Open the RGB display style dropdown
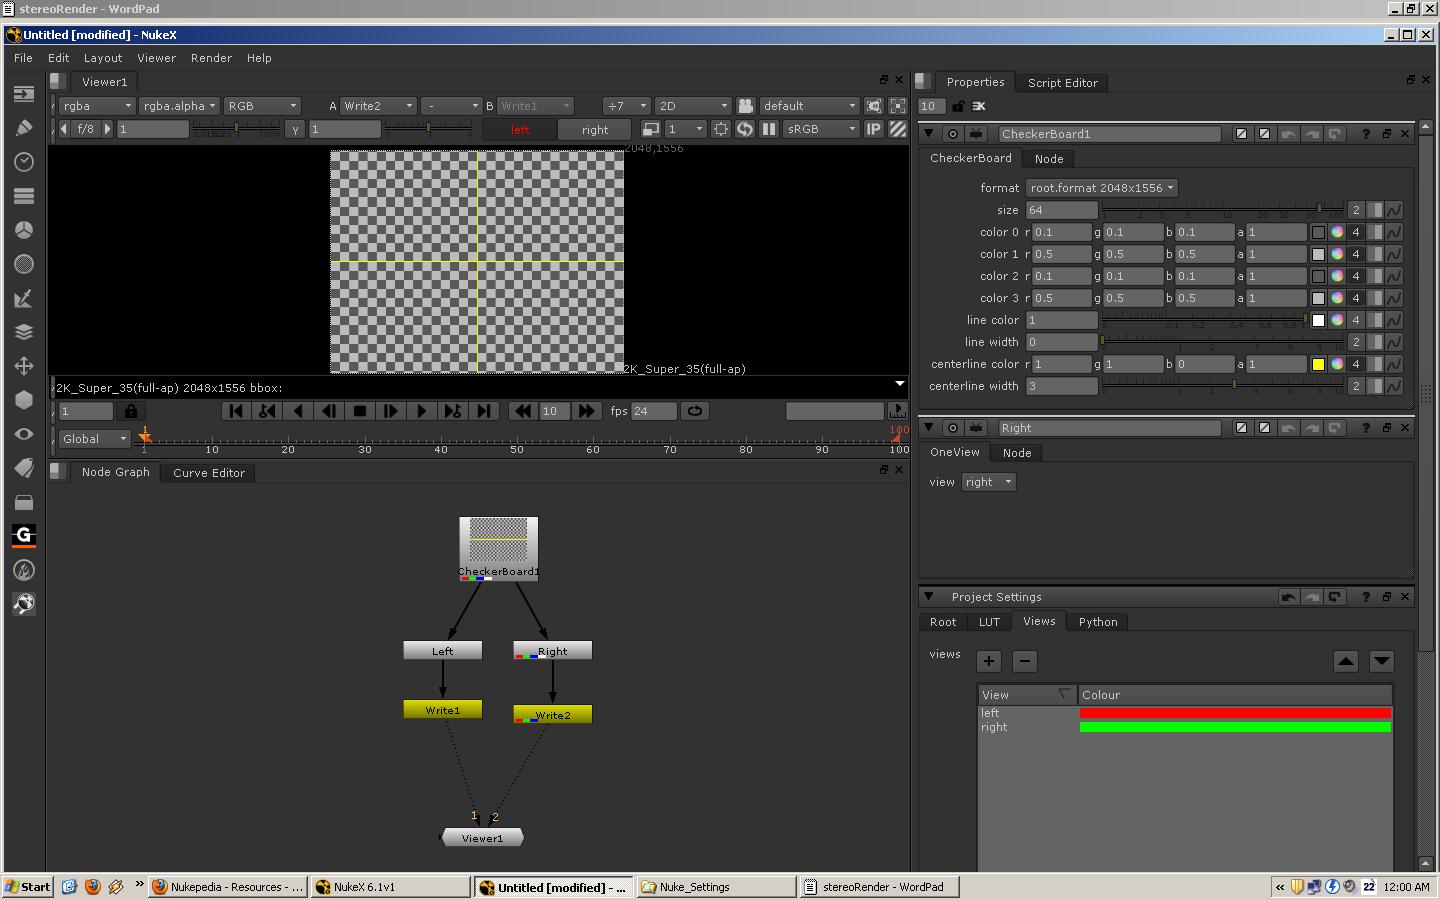Viewport: 1440px width, 900px height. coord(262,106)
